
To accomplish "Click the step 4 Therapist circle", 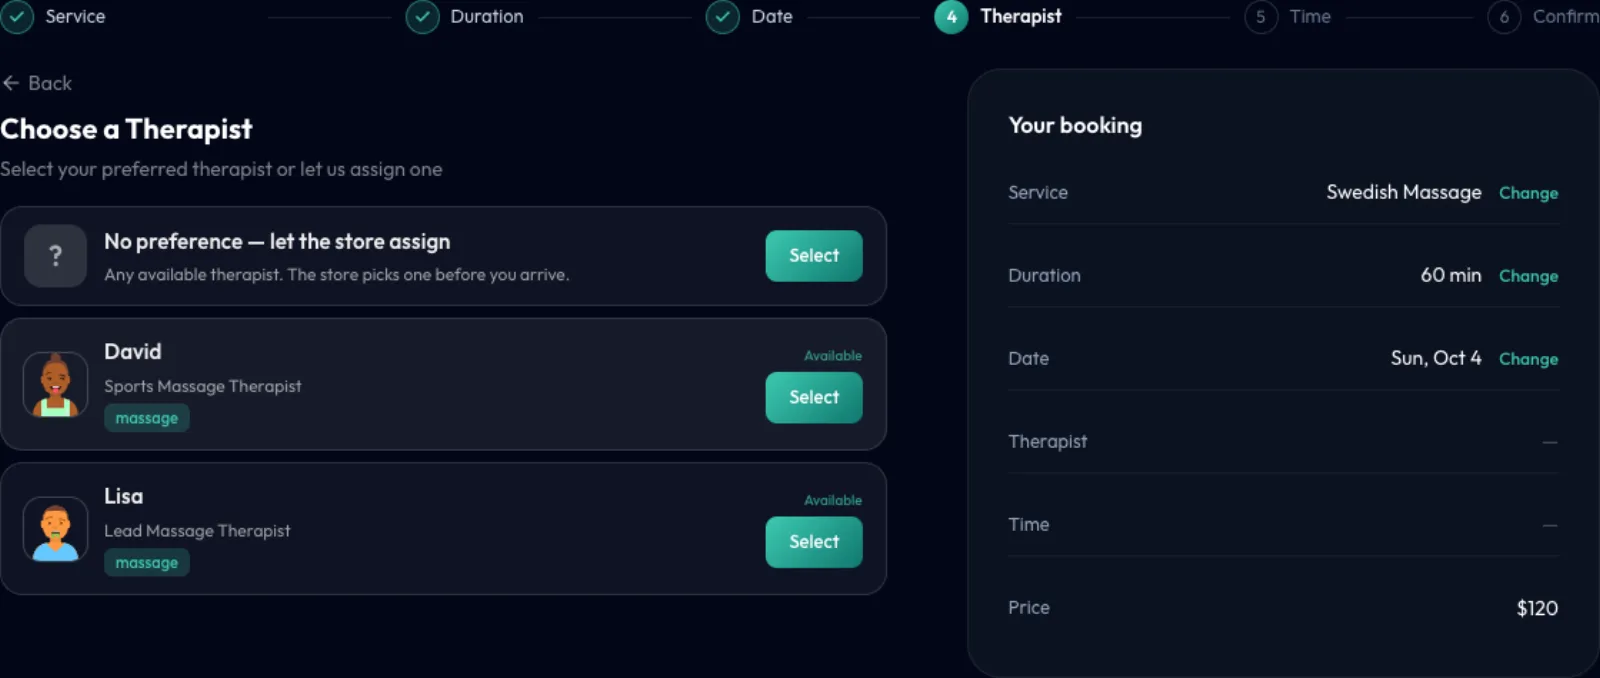I will (951, 17).
